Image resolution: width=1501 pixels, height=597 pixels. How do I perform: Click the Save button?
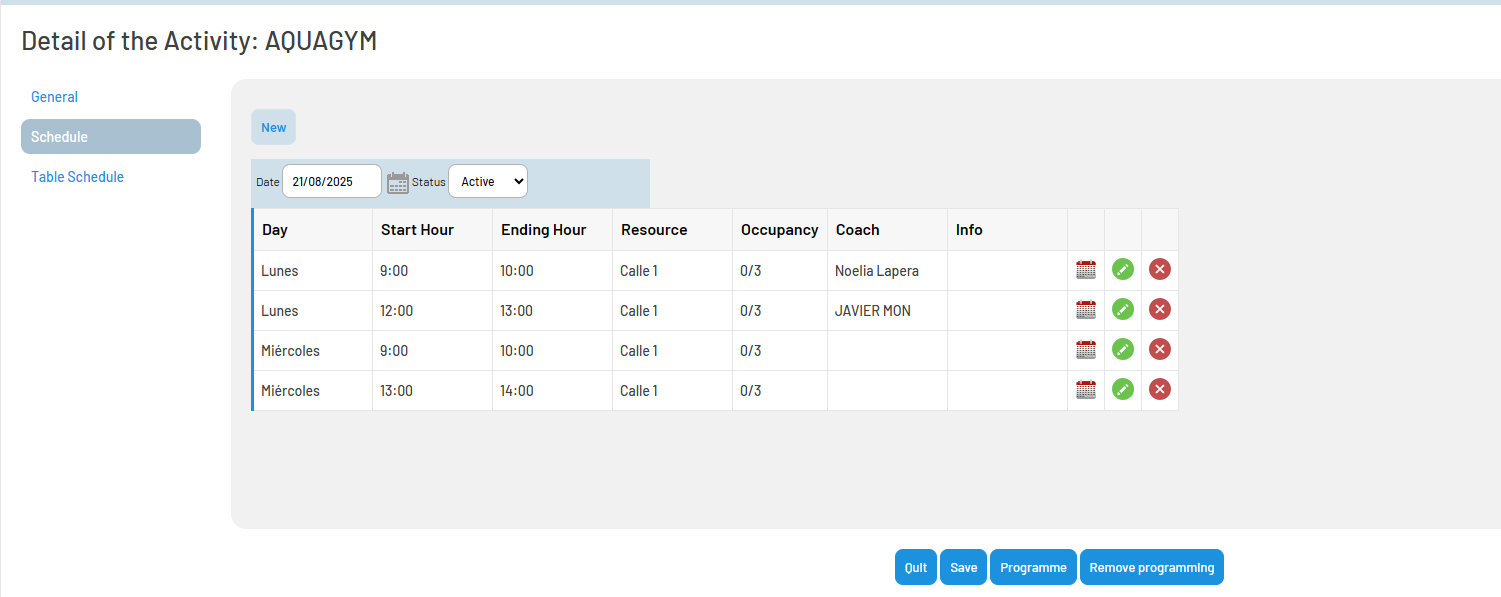964,567
